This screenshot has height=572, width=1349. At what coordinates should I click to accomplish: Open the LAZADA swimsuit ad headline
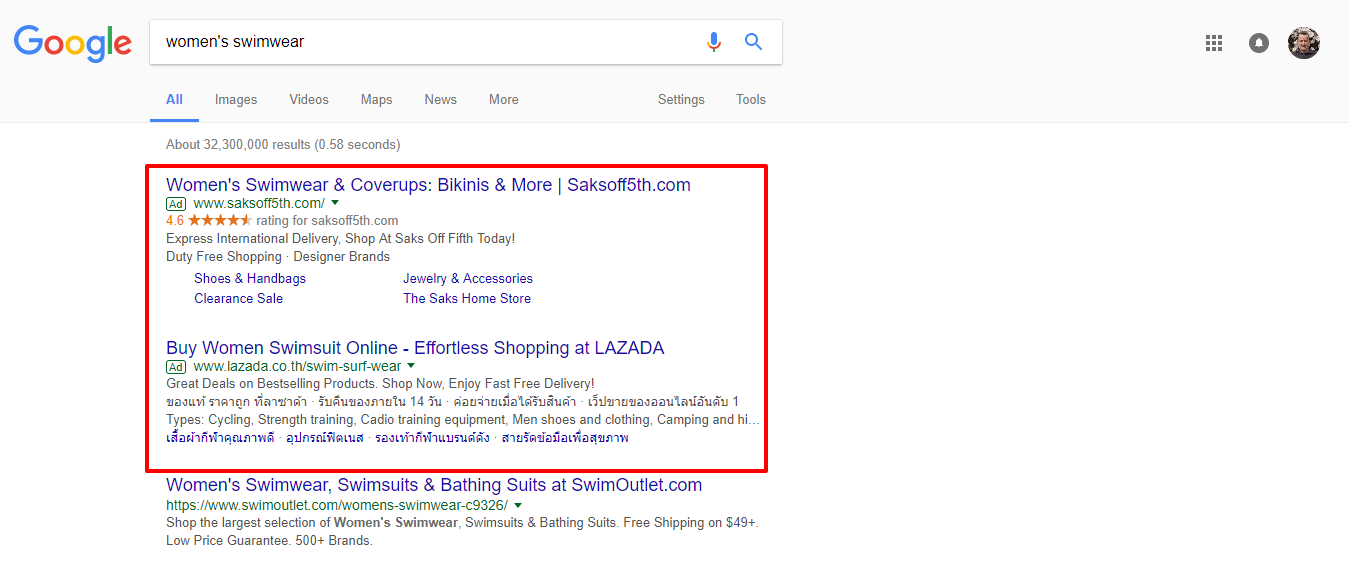click(x=415, y=348)
